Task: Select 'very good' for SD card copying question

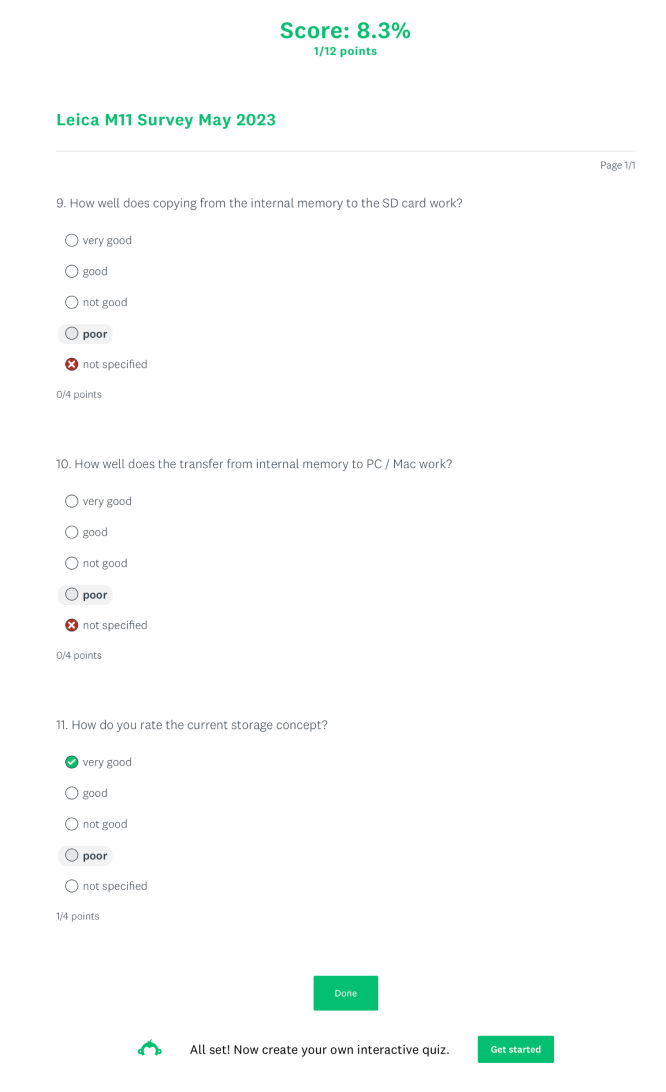Action: point(71,240)
